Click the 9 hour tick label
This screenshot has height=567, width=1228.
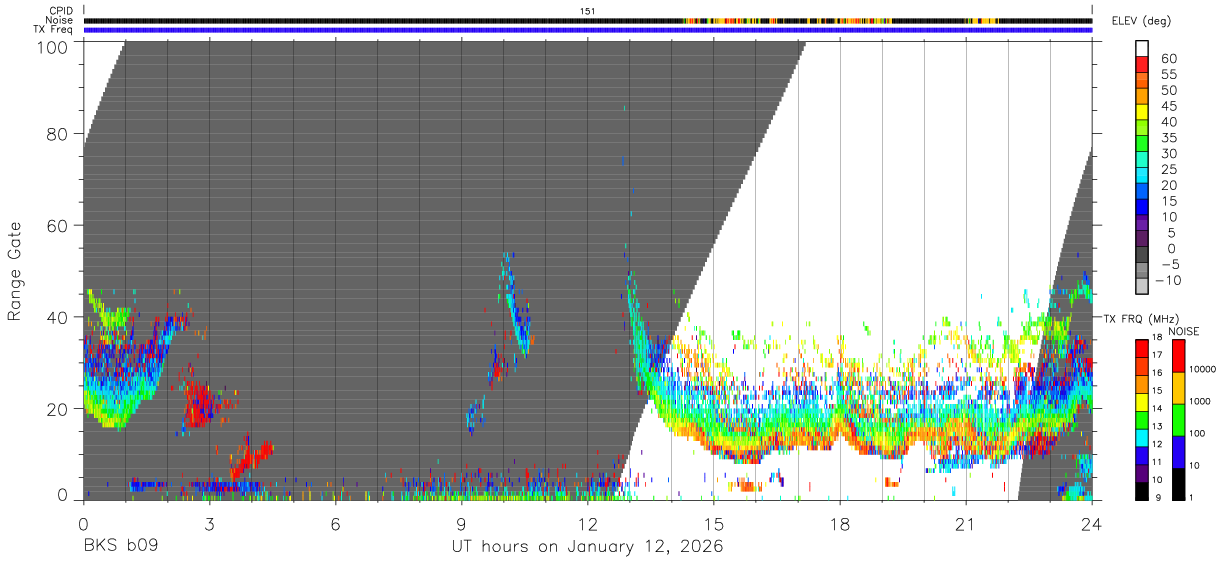[461, 523]
